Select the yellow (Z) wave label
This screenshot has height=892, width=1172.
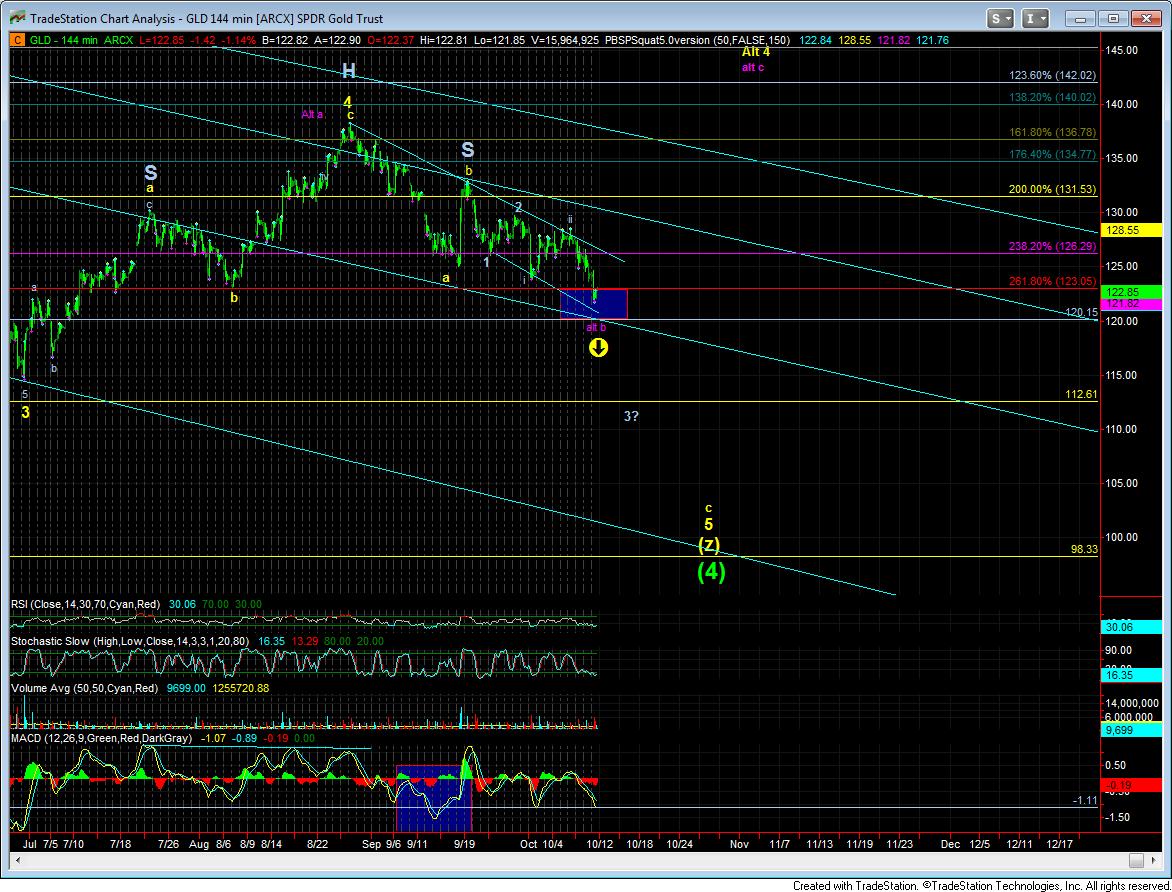(x=709, y=544)
